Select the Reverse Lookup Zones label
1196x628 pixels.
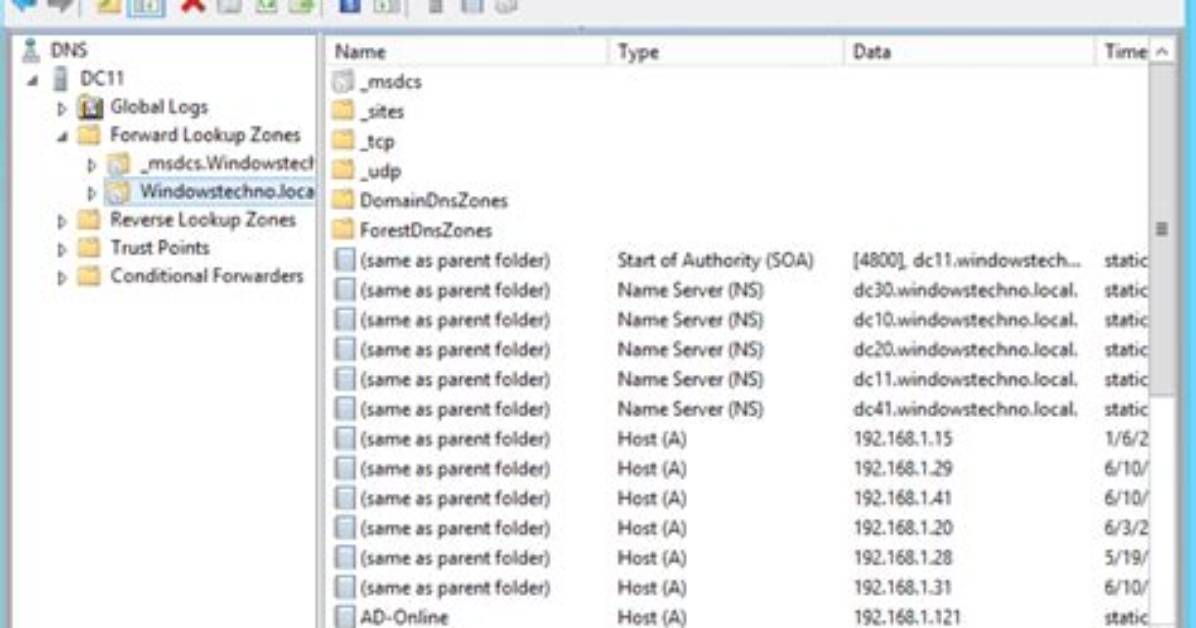(203, 221)
